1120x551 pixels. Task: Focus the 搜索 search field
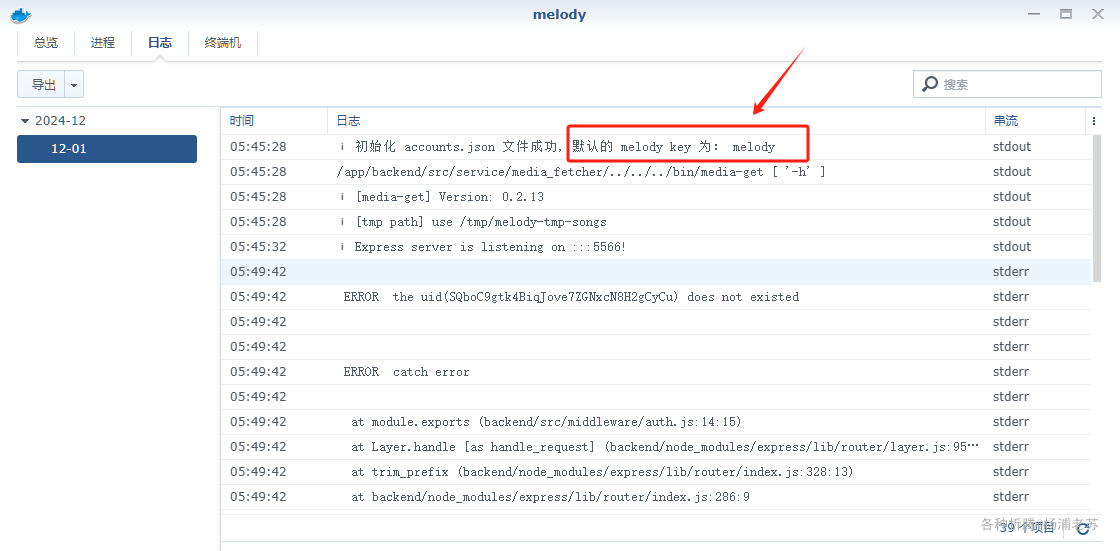click(x=1007, y=84)
